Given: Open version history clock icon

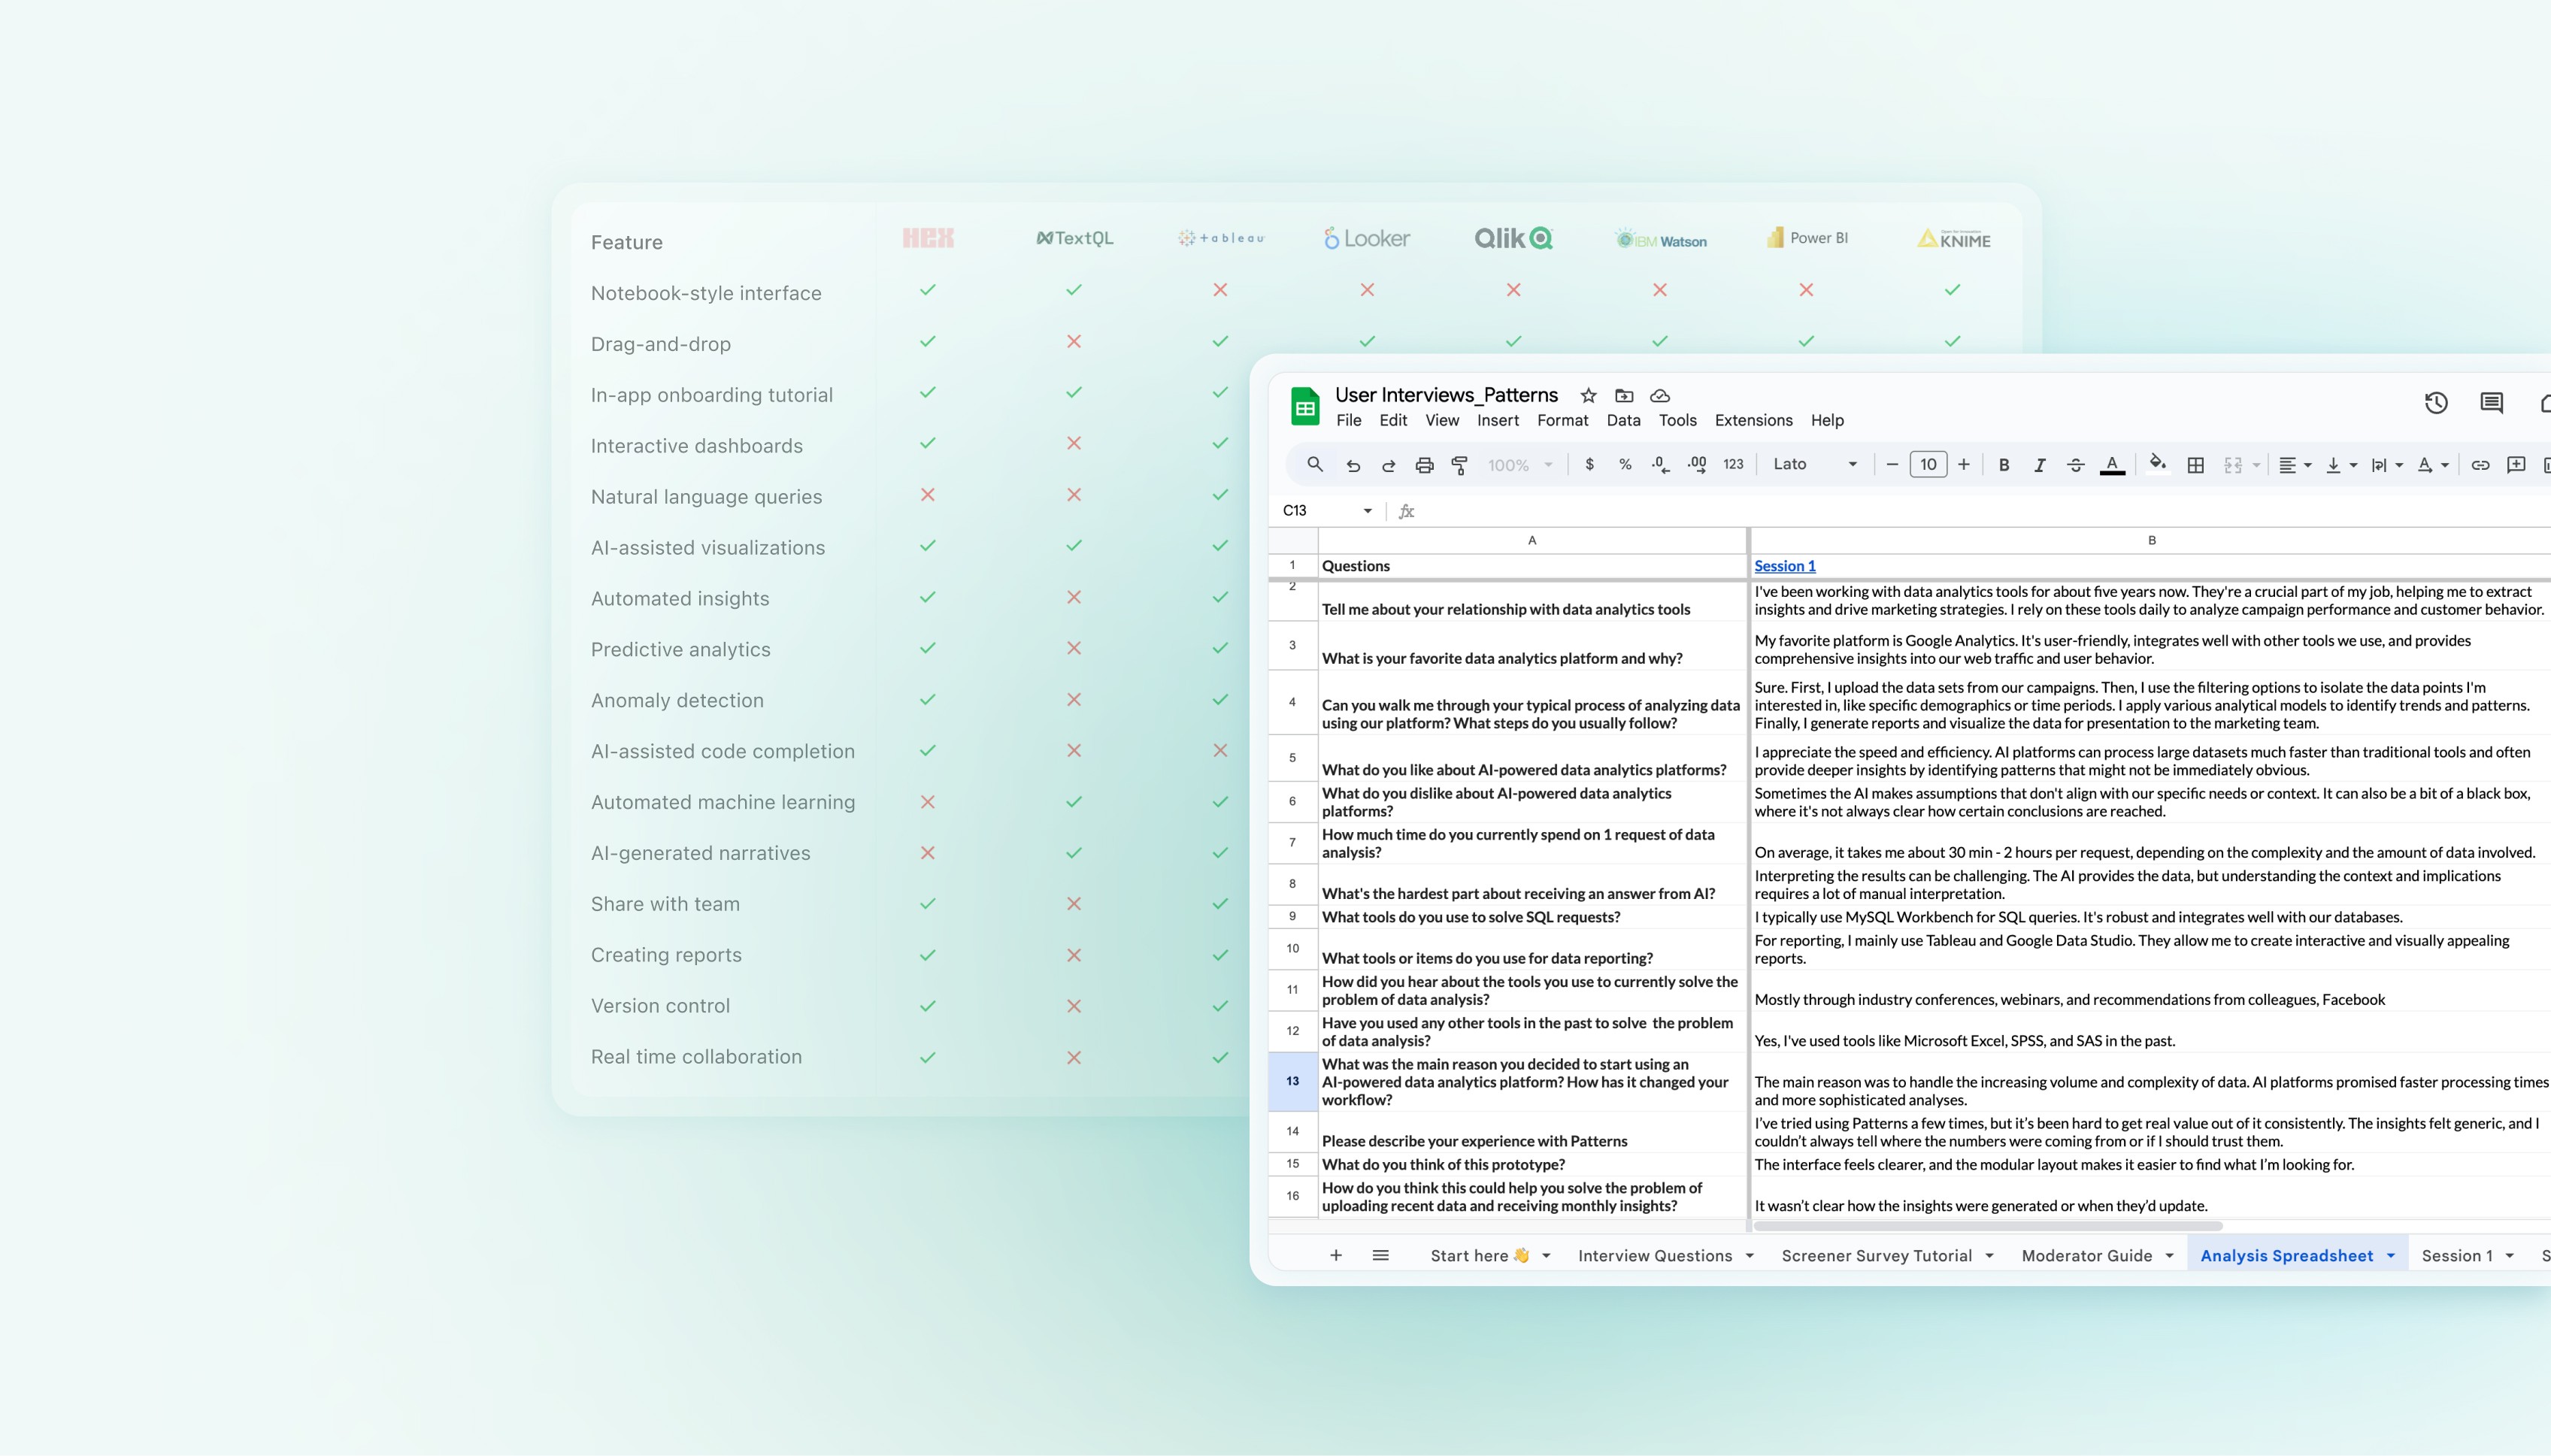Looking at the screenshot, I should pyautogui.click(x=2436, y=403).
